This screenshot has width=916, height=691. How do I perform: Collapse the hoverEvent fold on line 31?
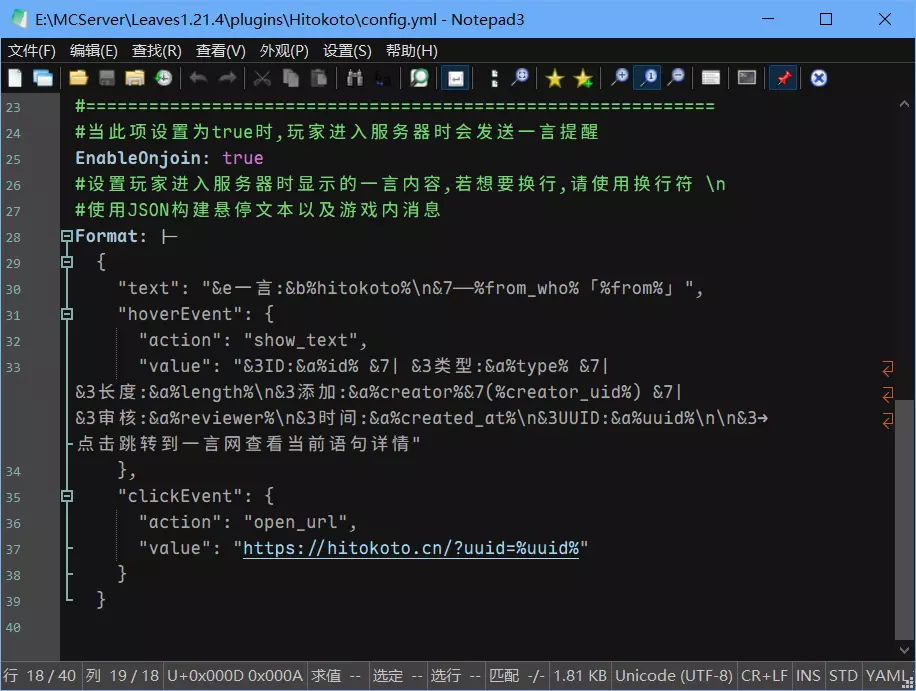(67, 314)
